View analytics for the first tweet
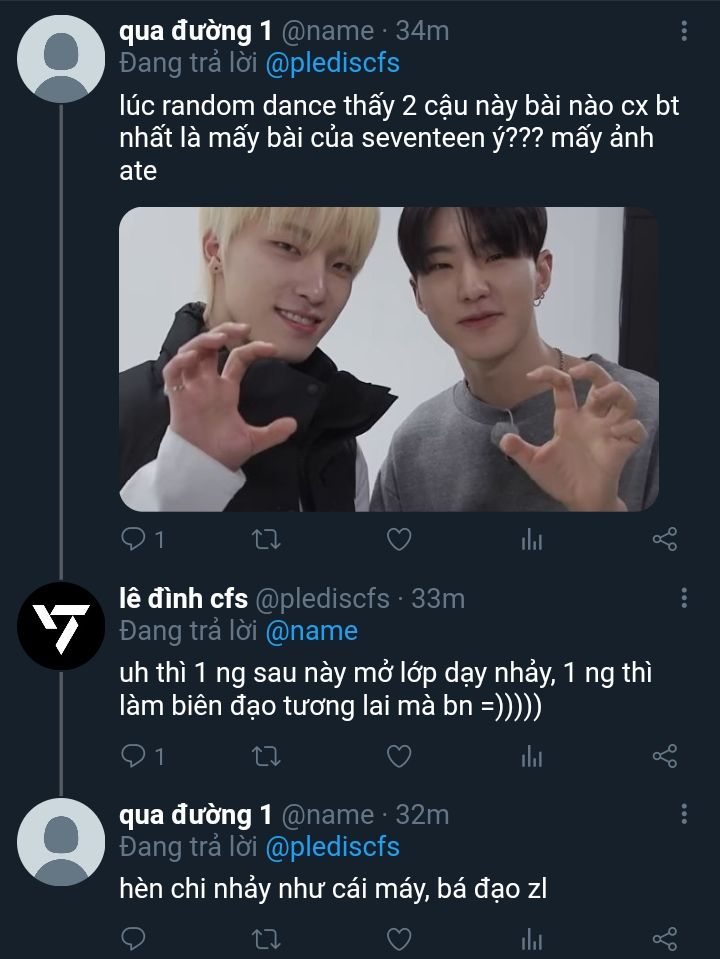 pyautogui.click(x=532, y=540)
